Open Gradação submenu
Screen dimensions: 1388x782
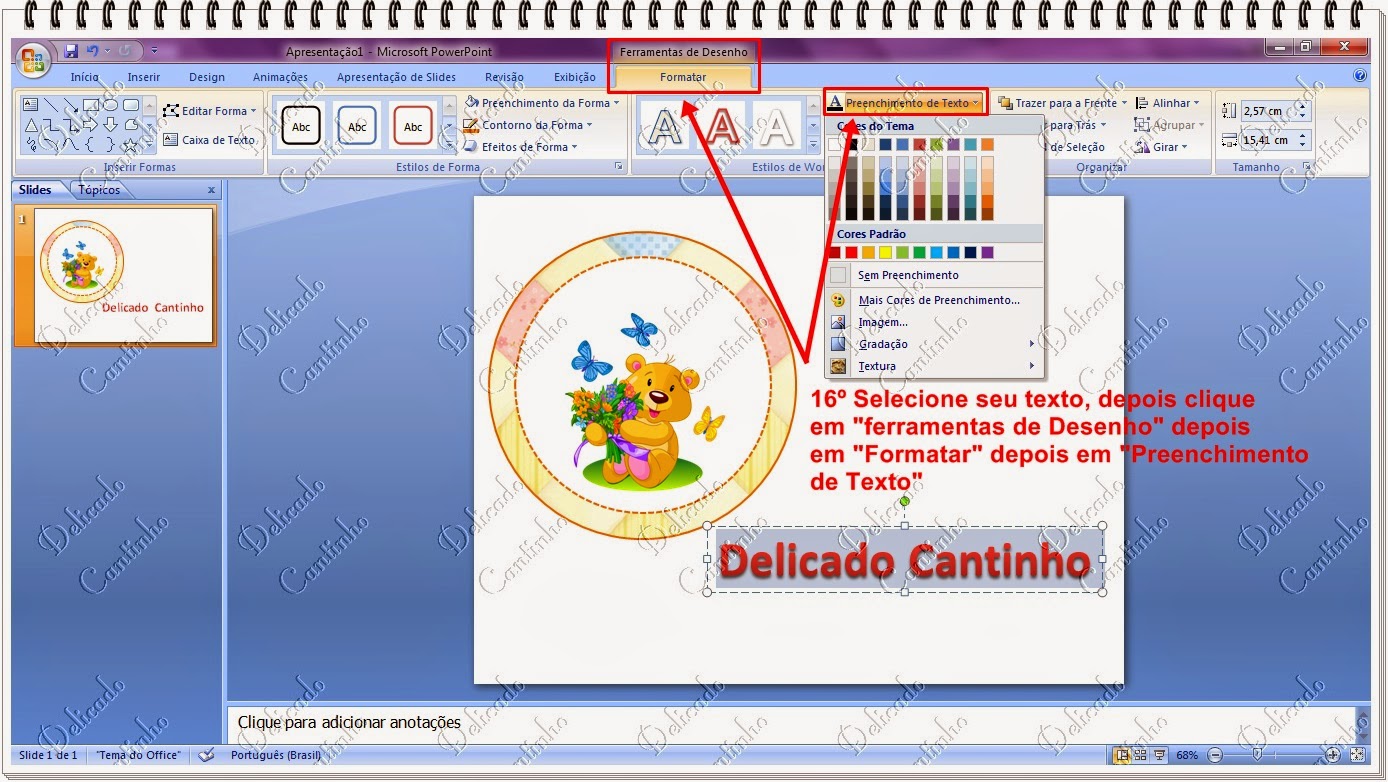[x=934, y=344]
